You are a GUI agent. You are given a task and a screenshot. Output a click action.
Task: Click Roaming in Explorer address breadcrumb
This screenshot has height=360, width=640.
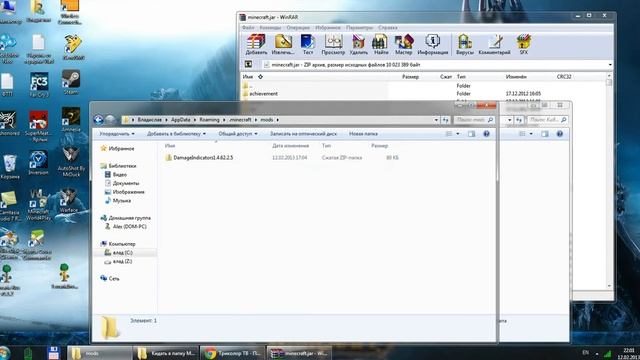click(x=209, y=120)
